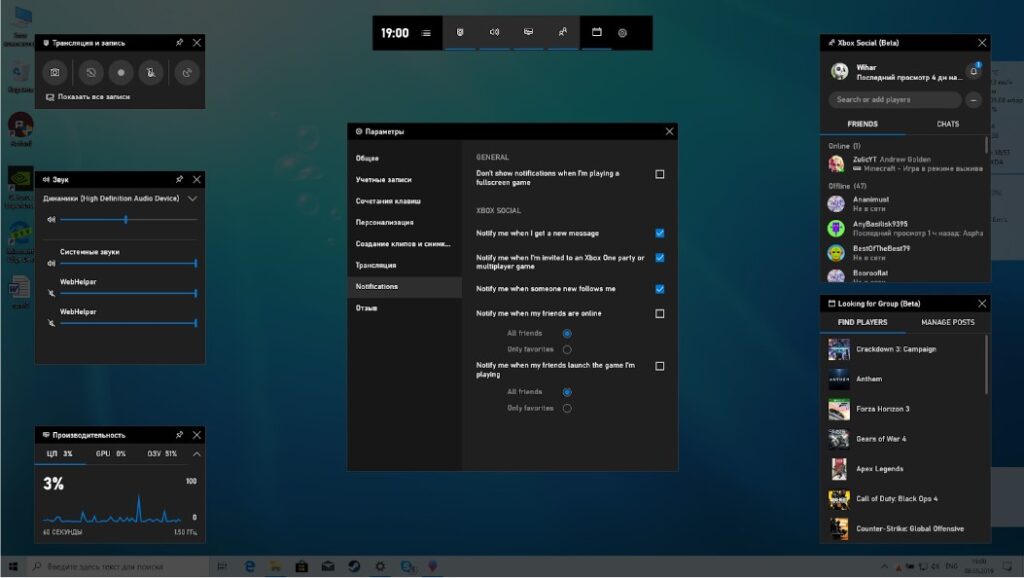The height and width of the screenshot is (578, 1024).
Task: Select All friends under friends online
Action: pyautogui.click(x=567, y=334)
